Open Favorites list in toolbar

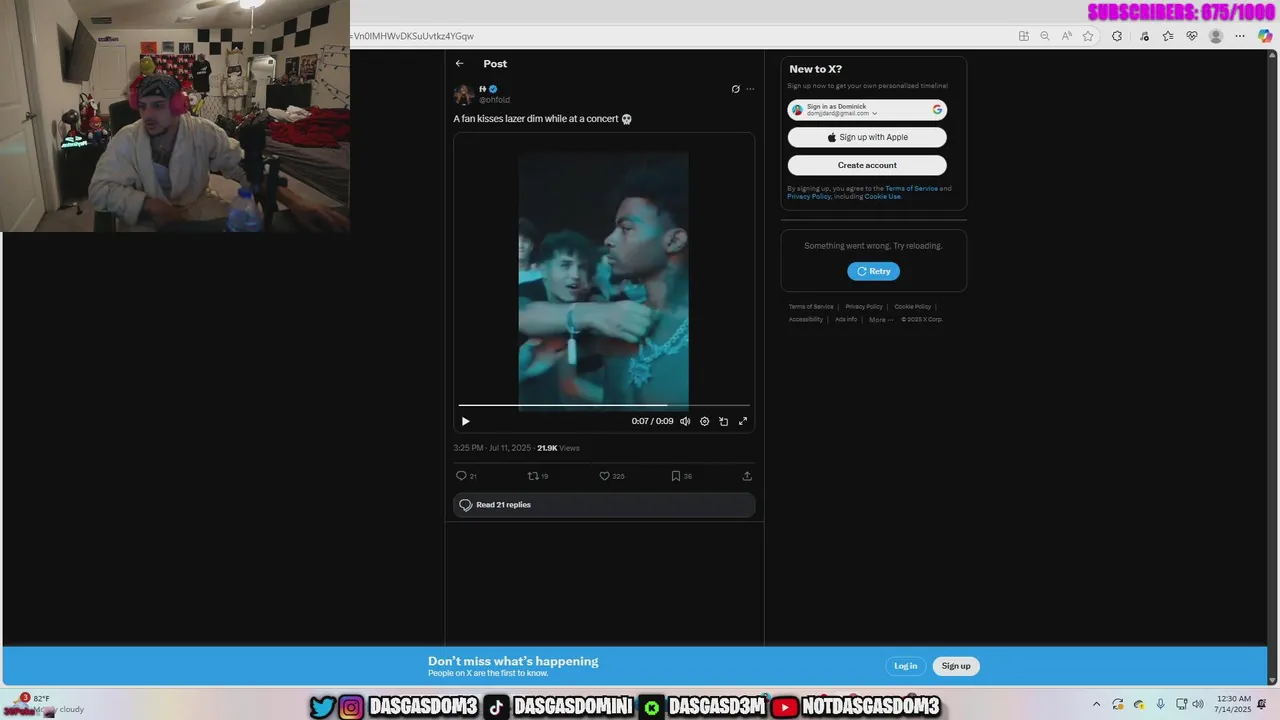click(x=1168, y=36)
